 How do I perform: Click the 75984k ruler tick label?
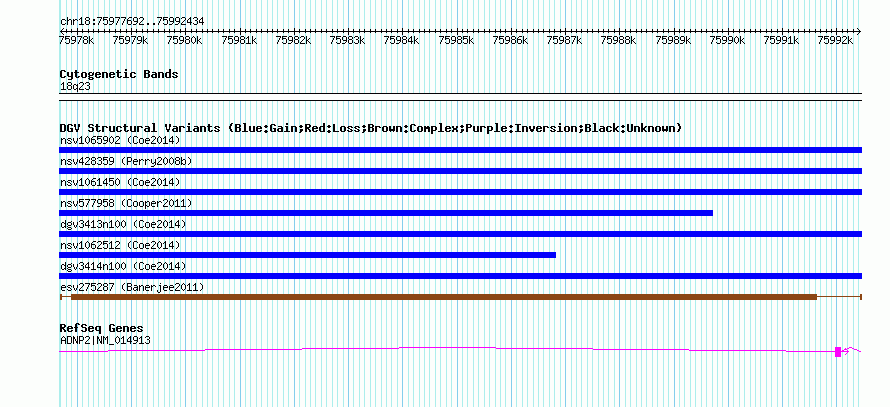tap(402, 40)
